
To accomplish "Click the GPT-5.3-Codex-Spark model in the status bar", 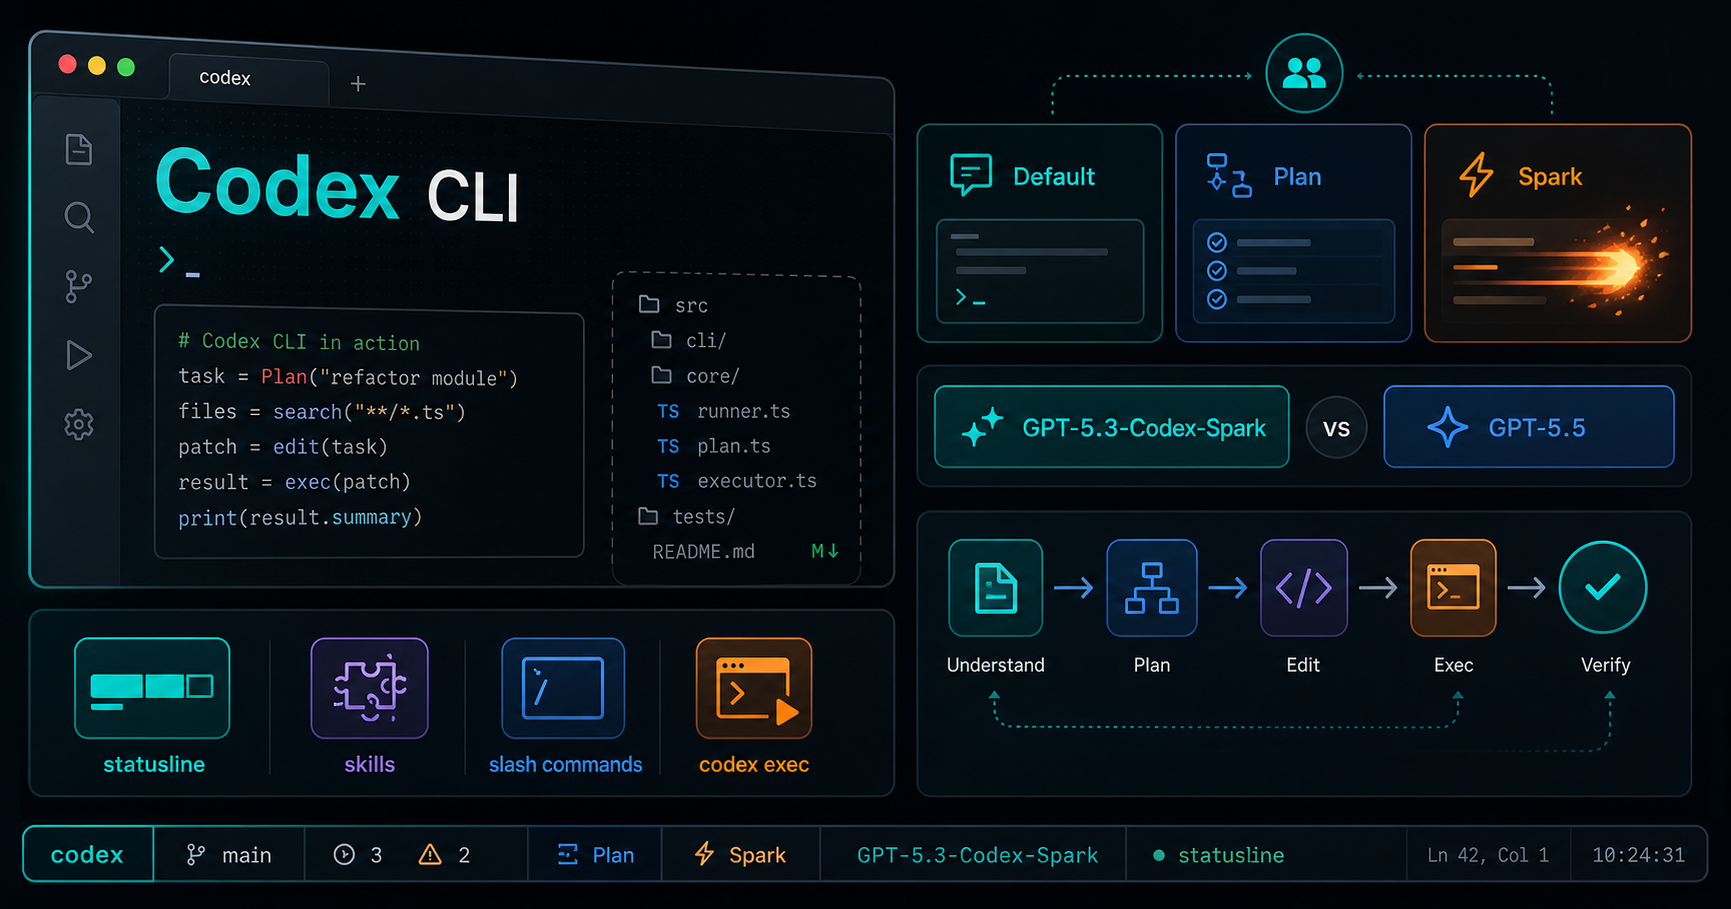I will (977, 855).
